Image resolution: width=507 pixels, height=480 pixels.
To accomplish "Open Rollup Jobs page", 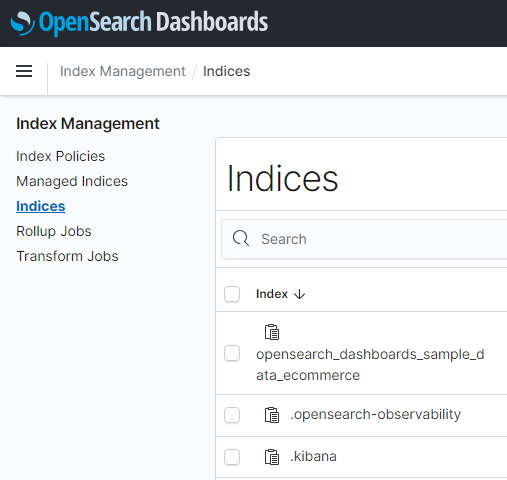I will [54, 231].
